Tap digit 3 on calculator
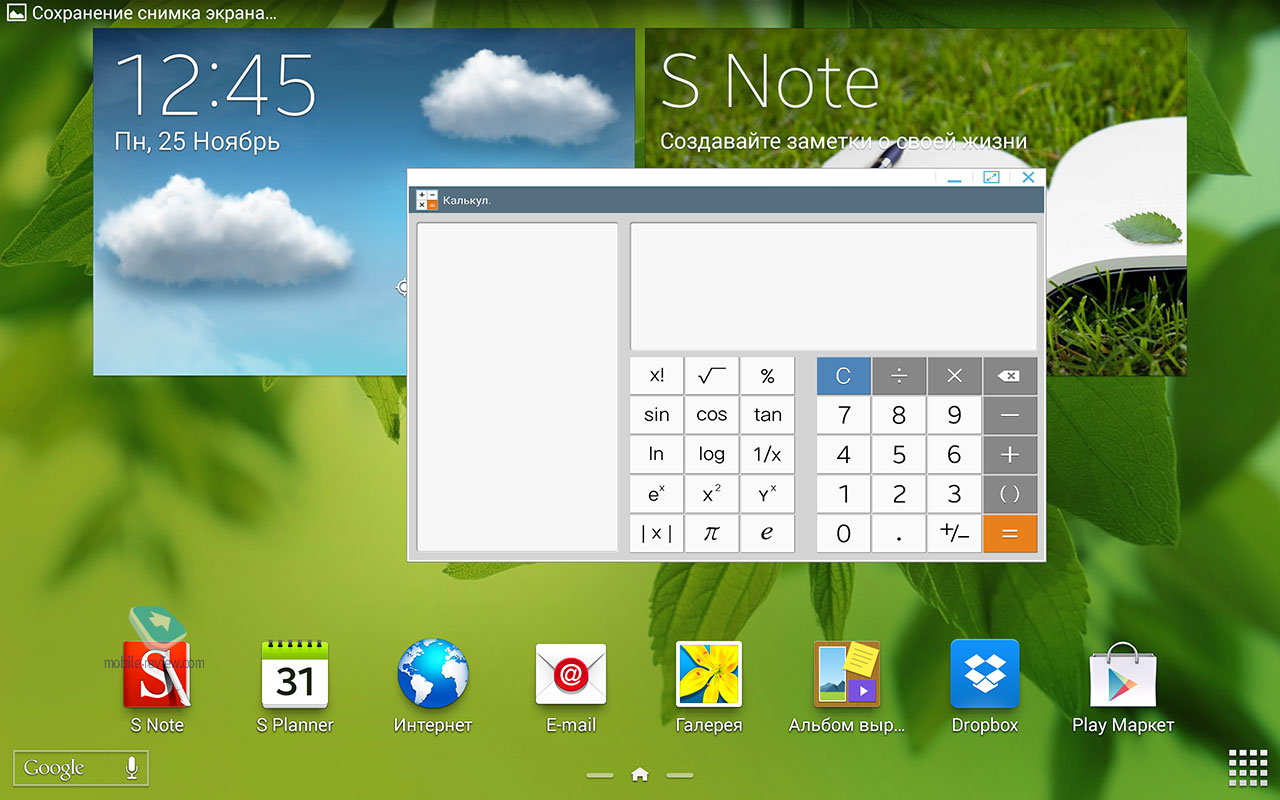This screenshot has width=1280, height=800. pos(955,494)
